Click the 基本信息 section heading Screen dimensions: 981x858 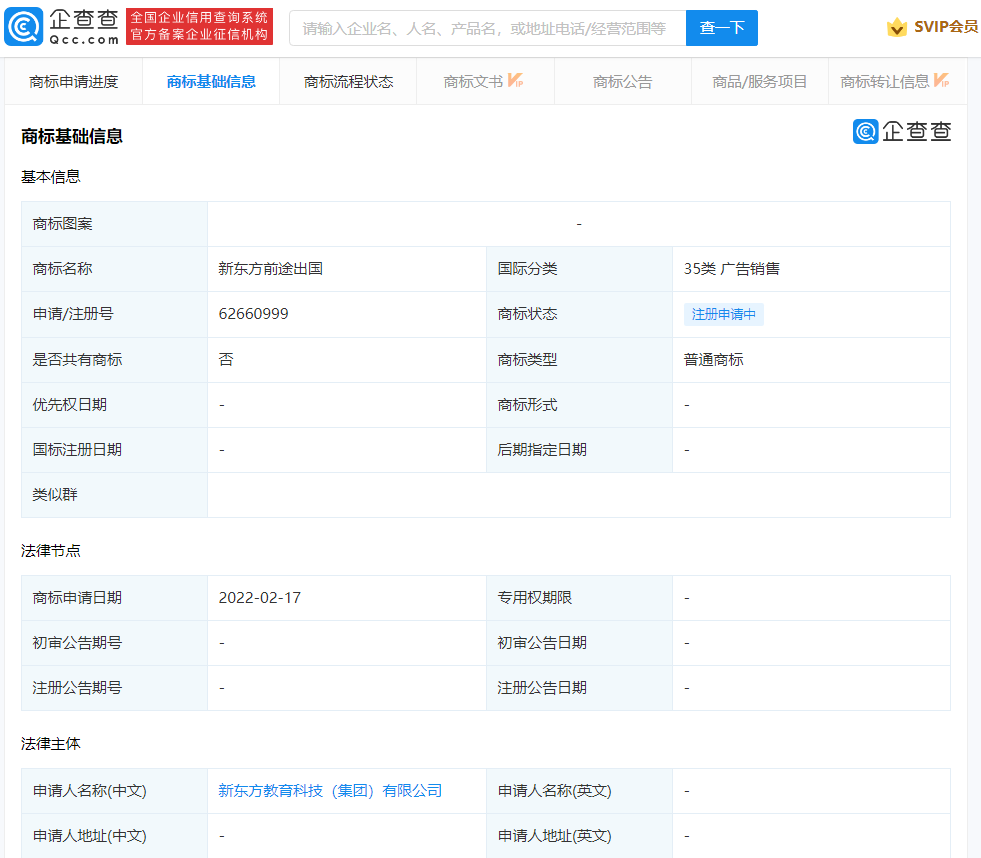[51, 176]
